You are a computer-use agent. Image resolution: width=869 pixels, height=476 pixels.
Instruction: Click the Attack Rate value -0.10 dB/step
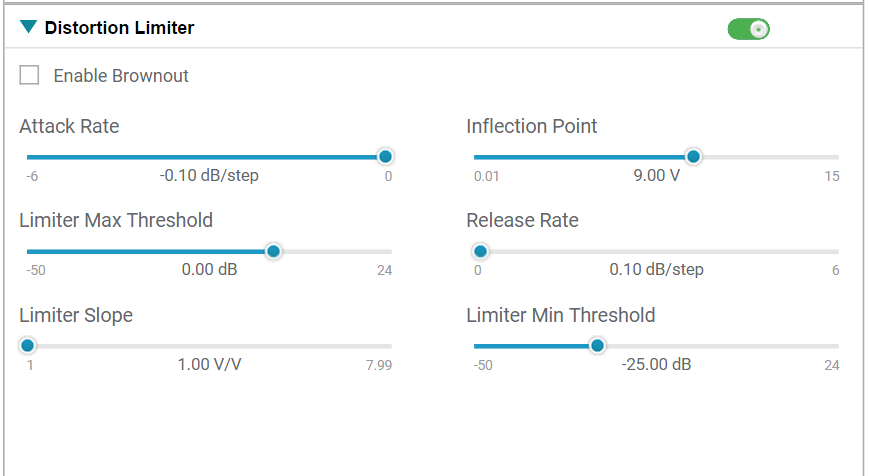pos(209,176)
